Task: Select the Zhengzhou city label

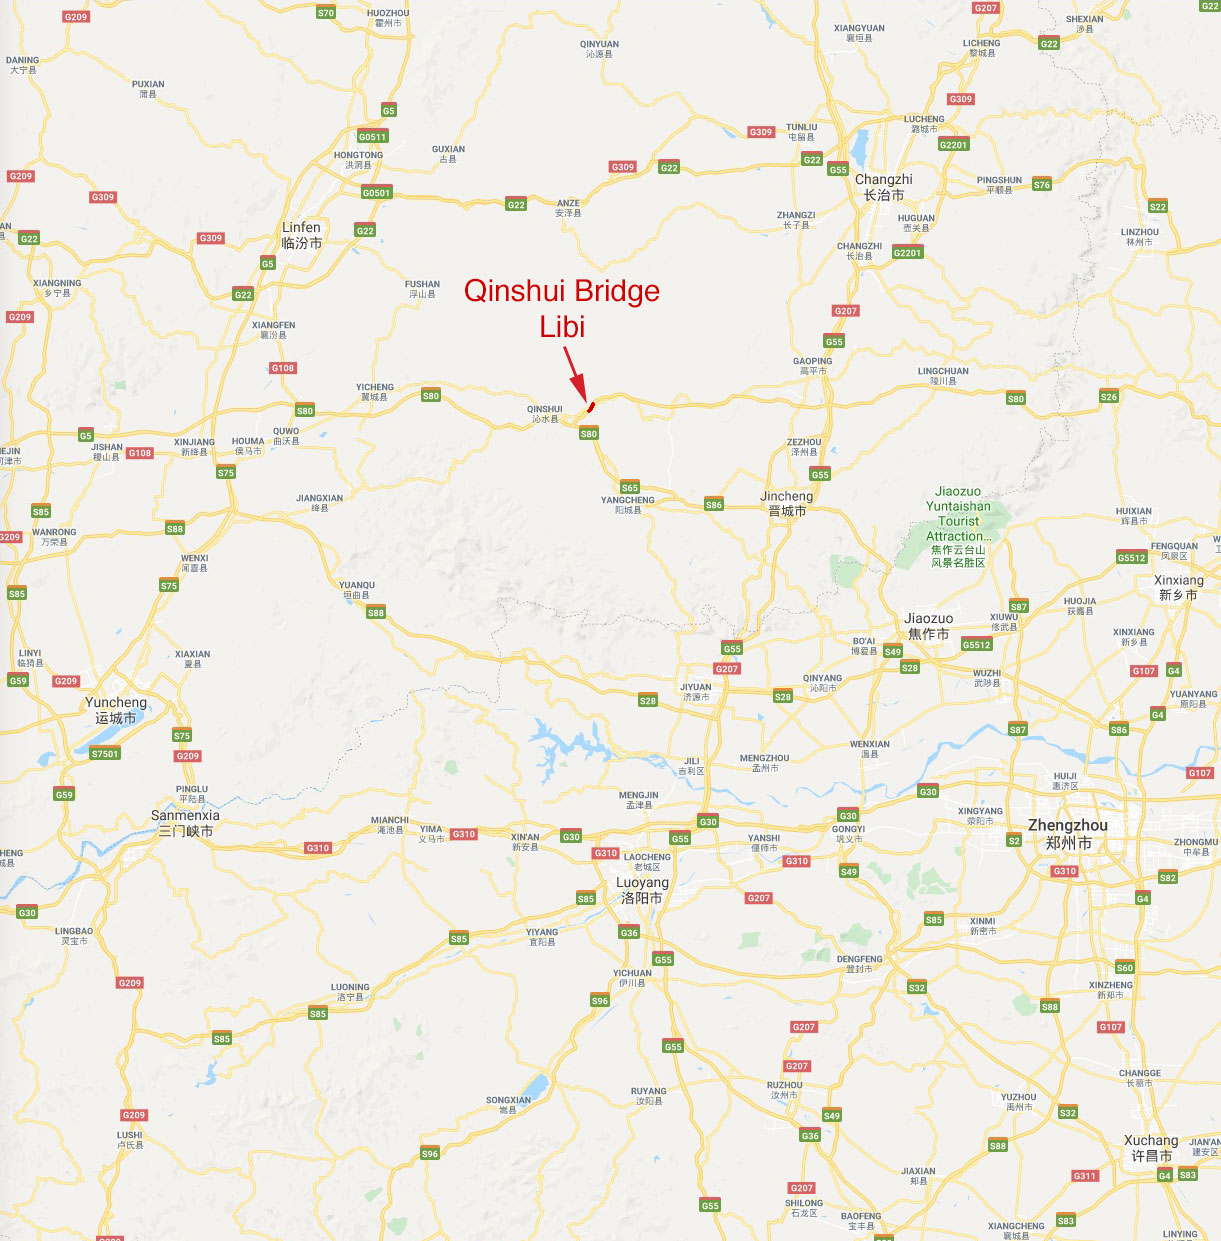Action: 1068,834
